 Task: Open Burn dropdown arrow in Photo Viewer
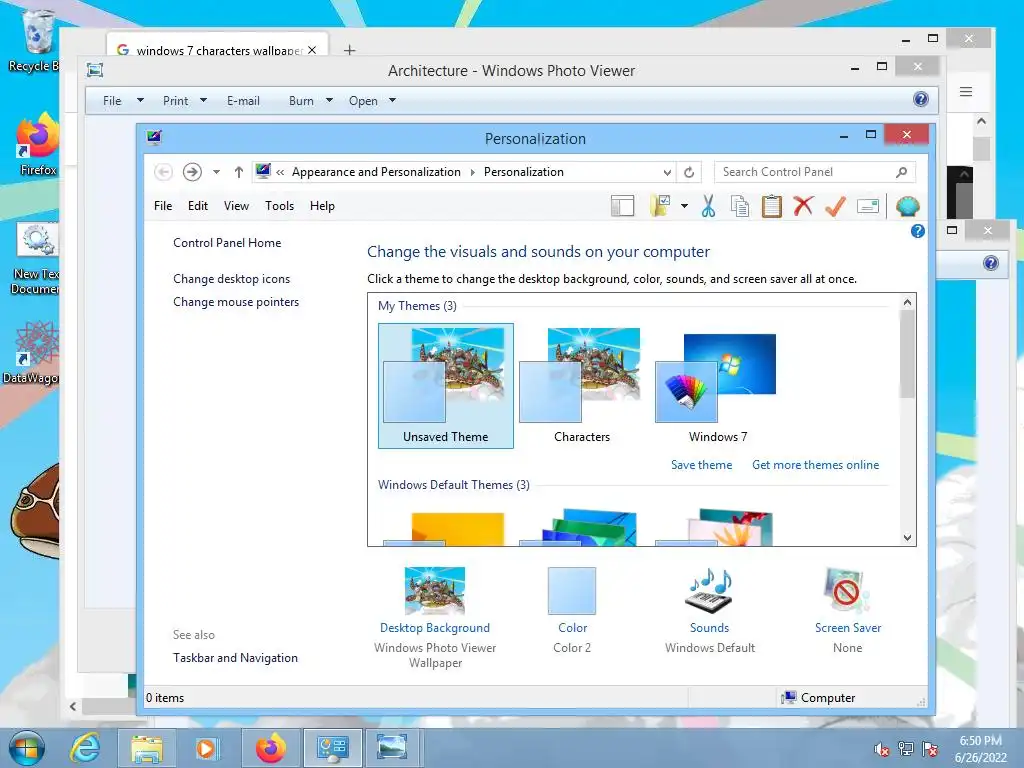[x=329, y=101]
